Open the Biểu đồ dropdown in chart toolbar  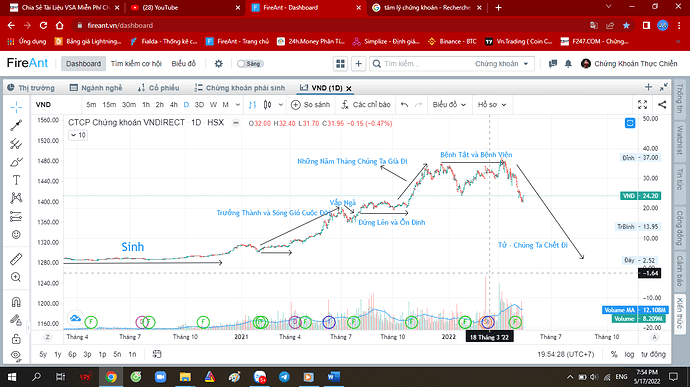[x=449, y=105]
